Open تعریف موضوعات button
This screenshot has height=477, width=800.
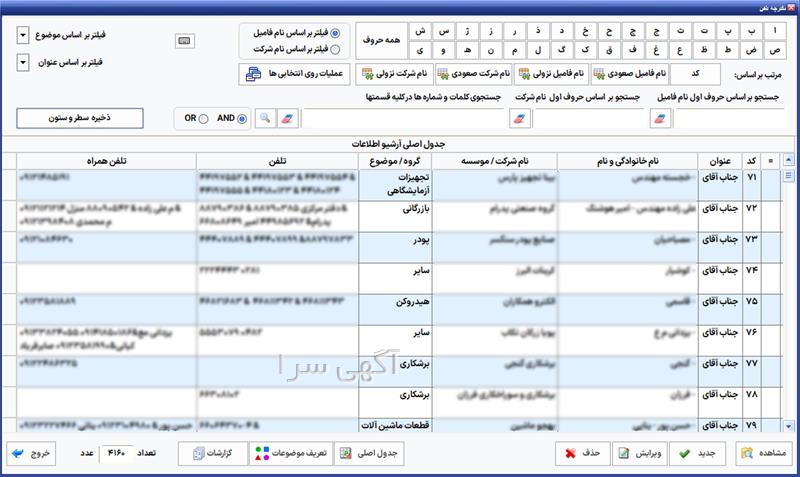[x=291, y=453]
